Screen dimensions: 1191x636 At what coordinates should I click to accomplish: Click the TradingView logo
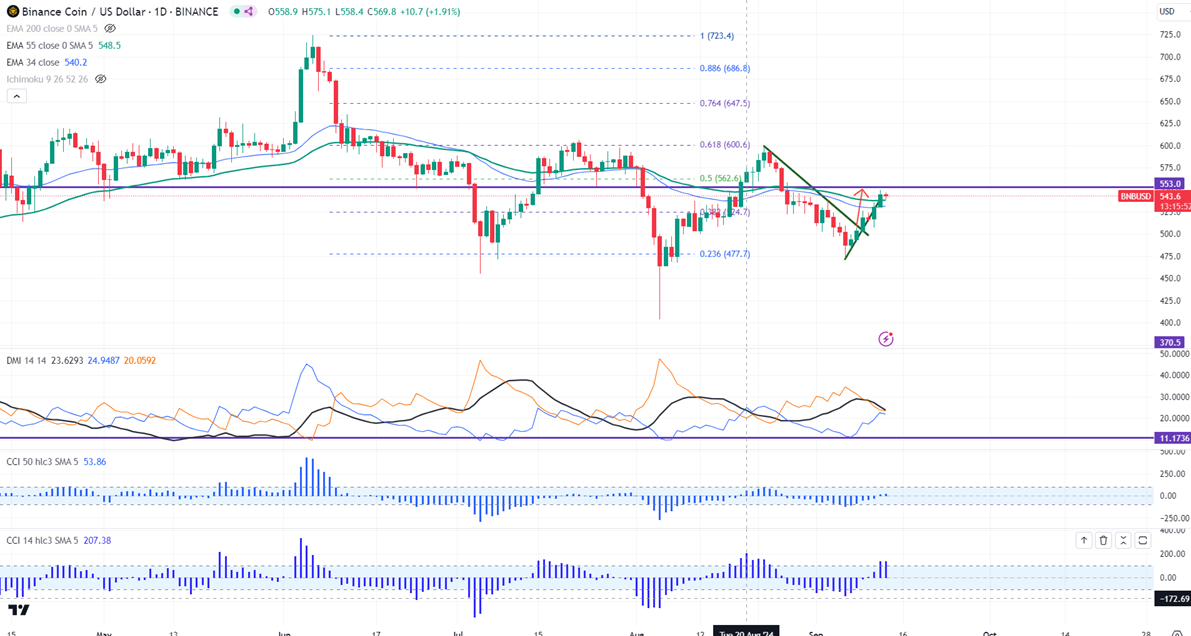tap(19, 610)
